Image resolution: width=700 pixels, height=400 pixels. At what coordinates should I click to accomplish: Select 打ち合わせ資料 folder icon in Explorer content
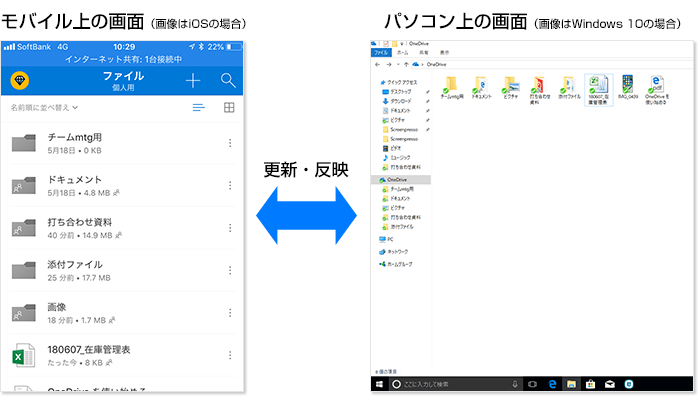(539, 91)
